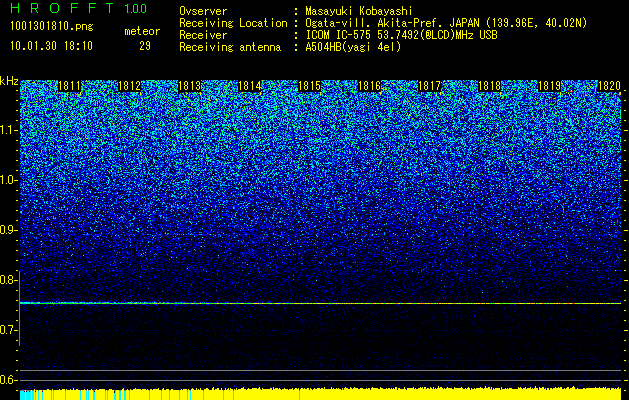
Task: Click the 1815 time marker
Action: point(309,86)
